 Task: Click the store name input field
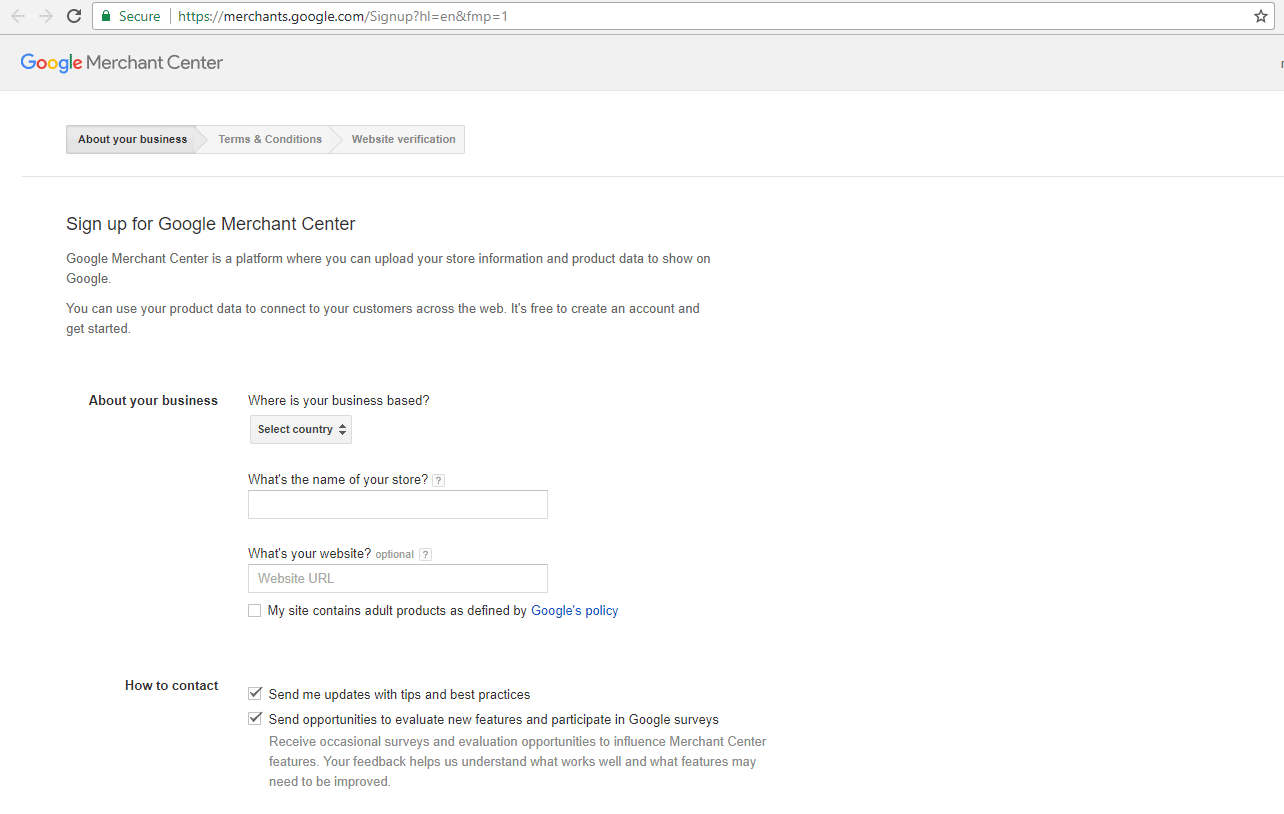pos(398,504)
